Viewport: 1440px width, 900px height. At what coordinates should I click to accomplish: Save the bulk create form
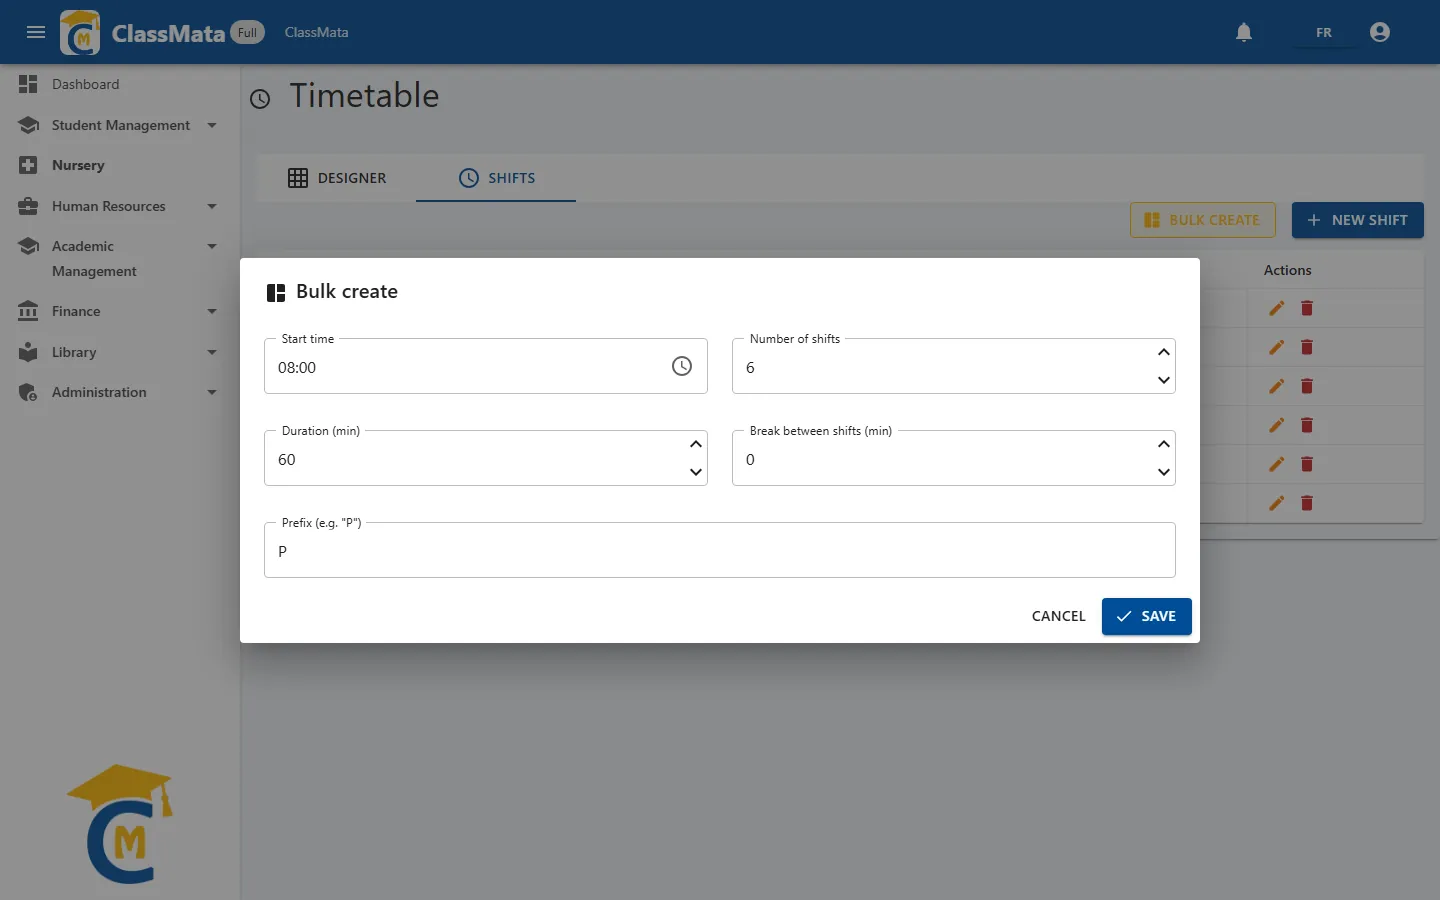[x=1146, y=616]
